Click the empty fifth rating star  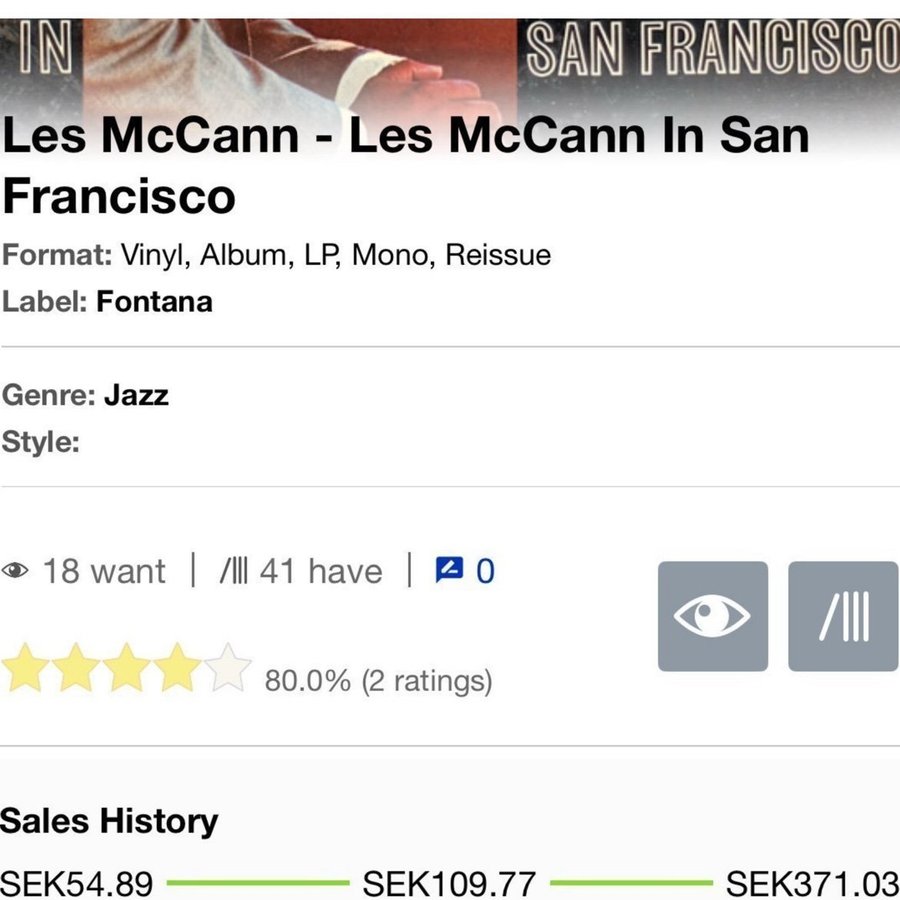tap(229, 669)
